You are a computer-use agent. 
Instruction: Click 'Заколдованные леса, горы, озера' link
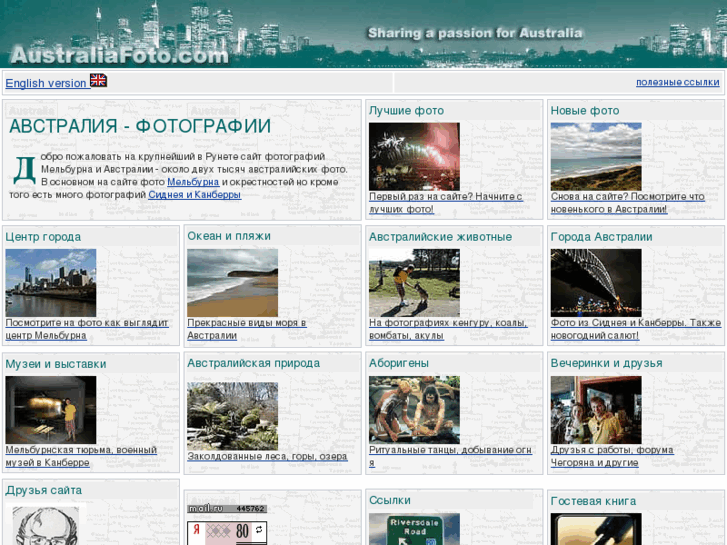(x=267, y=456)
